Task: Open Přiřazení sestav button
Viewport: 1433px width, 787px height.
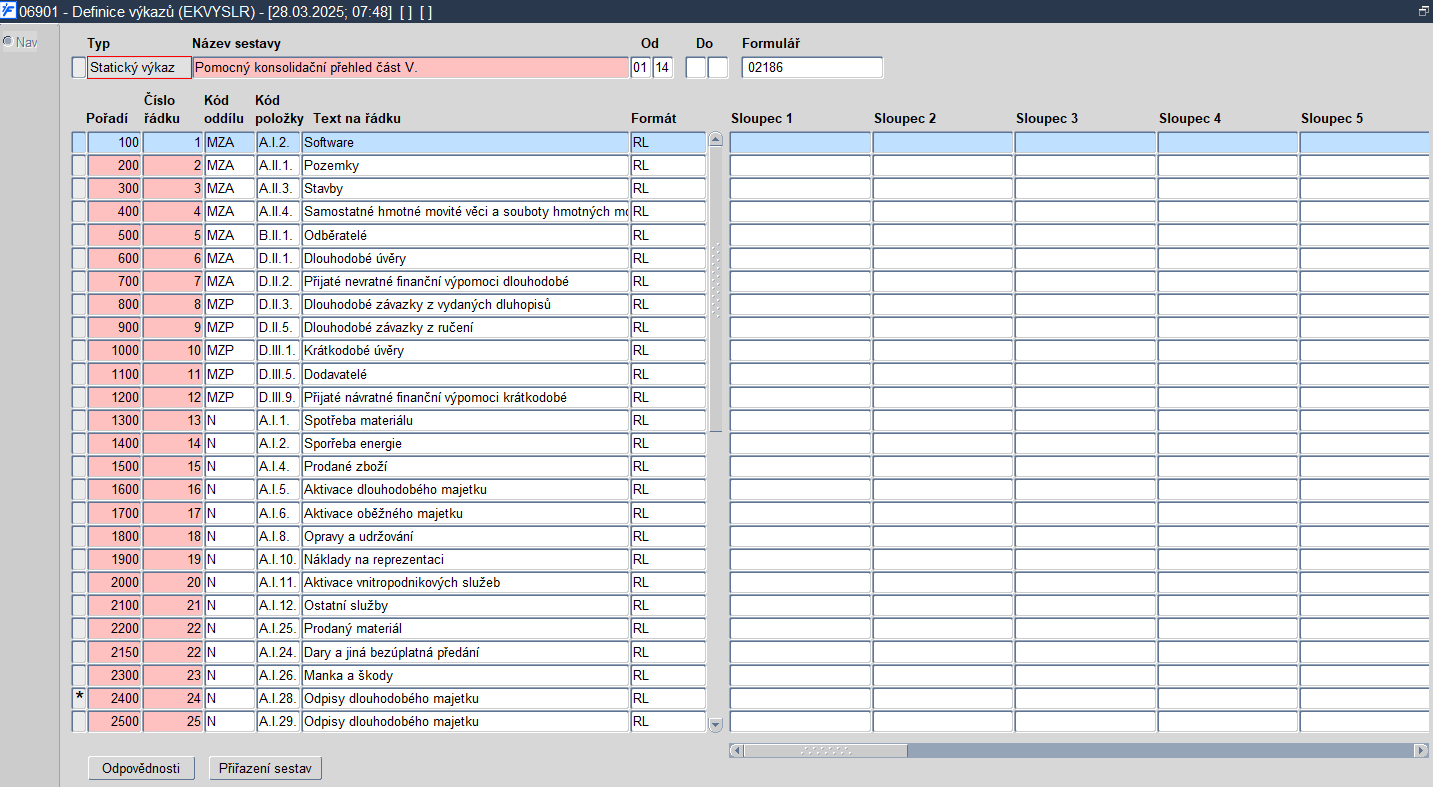Action: coord(265,768)
